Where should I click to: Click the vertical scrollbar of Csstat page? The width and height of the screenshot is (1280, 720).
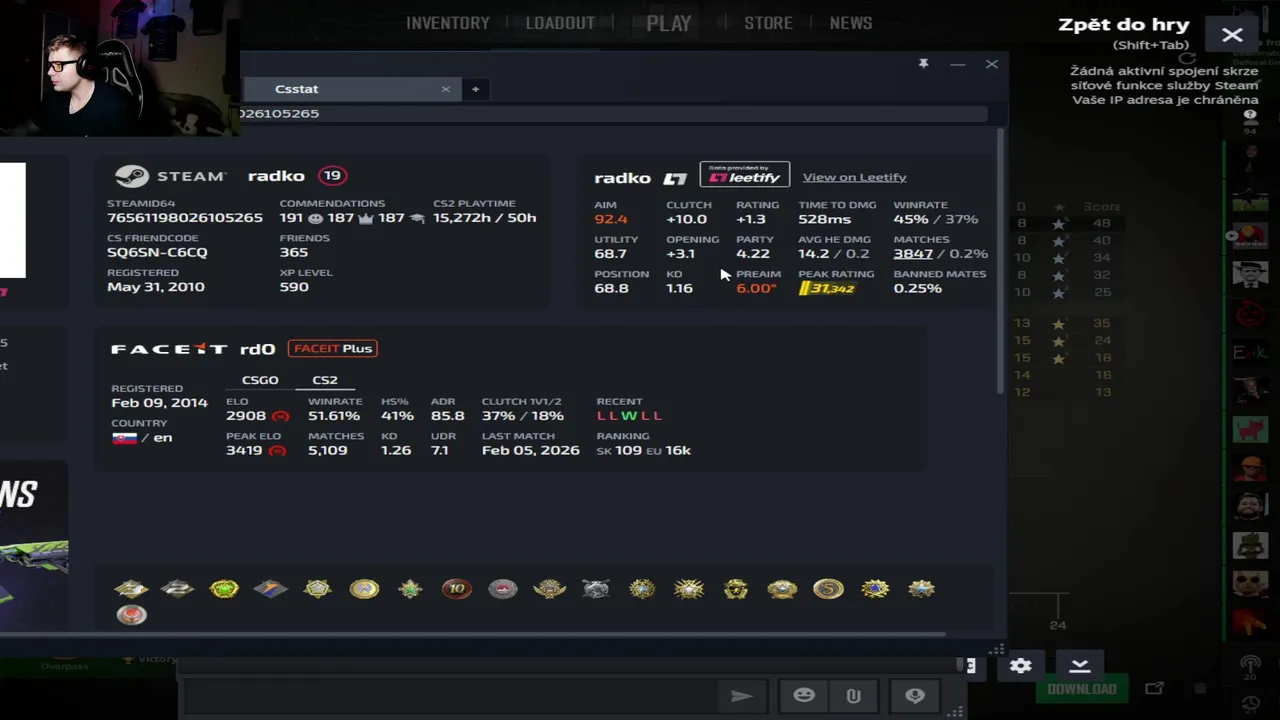pyautogui.click(x=1000, y=260)
